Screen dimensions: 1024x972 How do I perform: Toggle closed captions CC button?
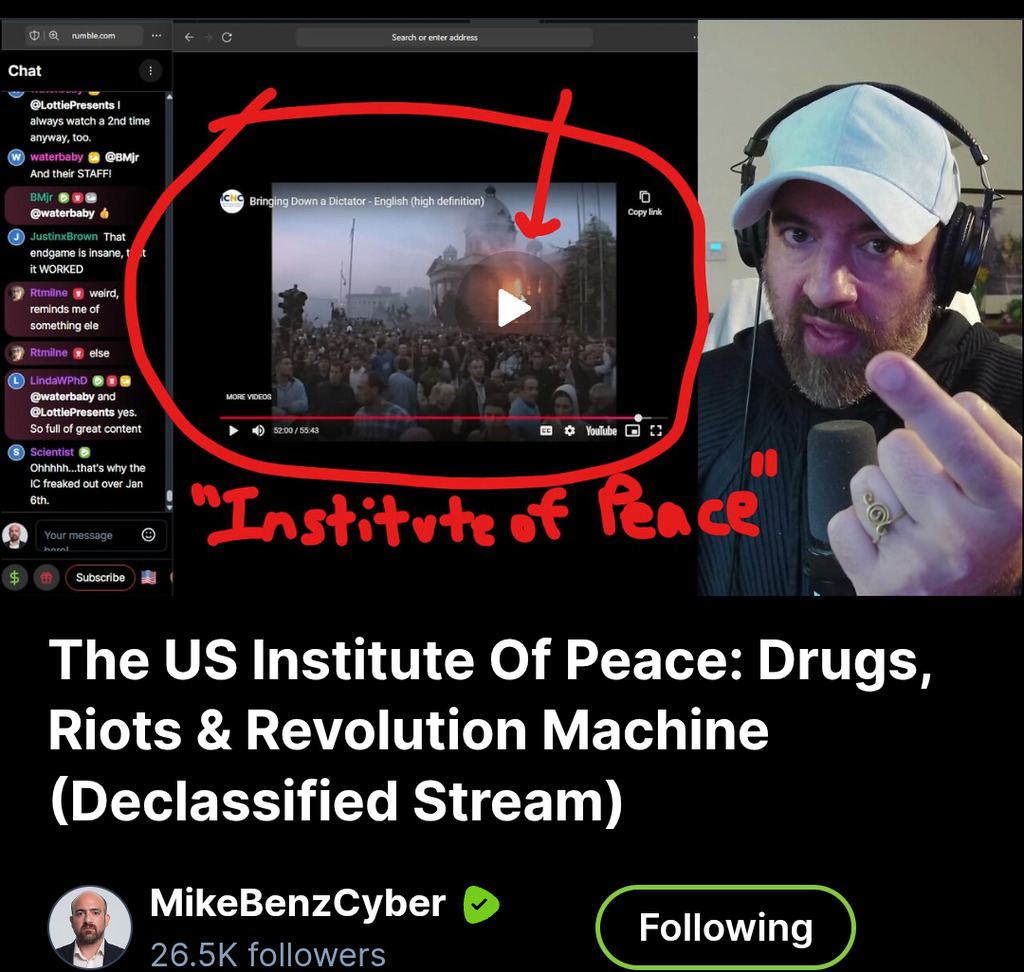point(546,430)
